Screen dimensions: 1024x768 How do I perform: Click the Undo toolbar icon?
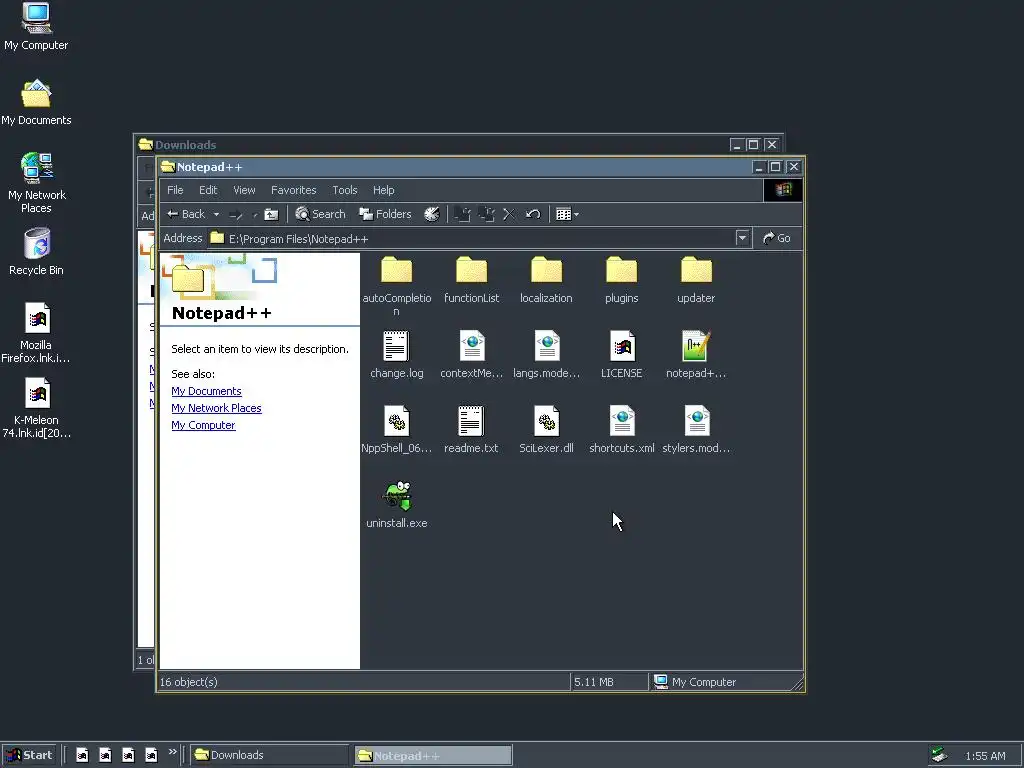click(x=533, y=214)
